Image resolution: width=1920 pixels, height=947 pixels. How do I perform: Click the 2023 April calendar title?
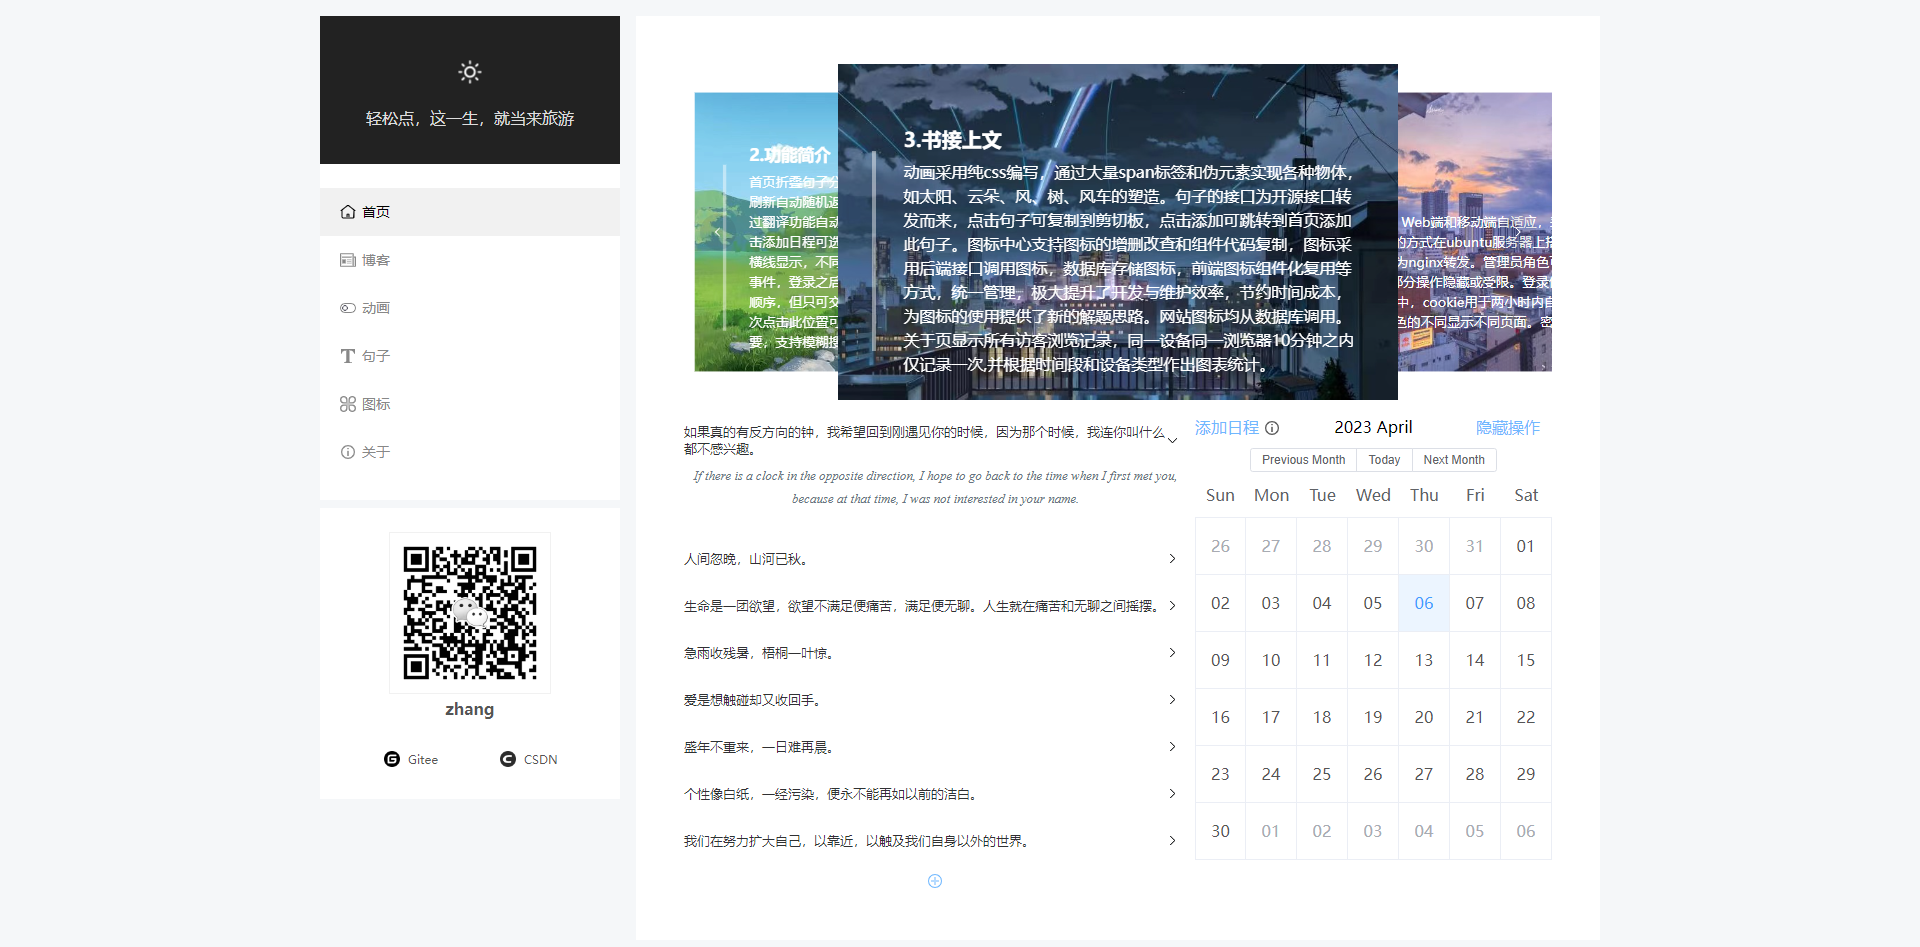[x=1373, y=427]
